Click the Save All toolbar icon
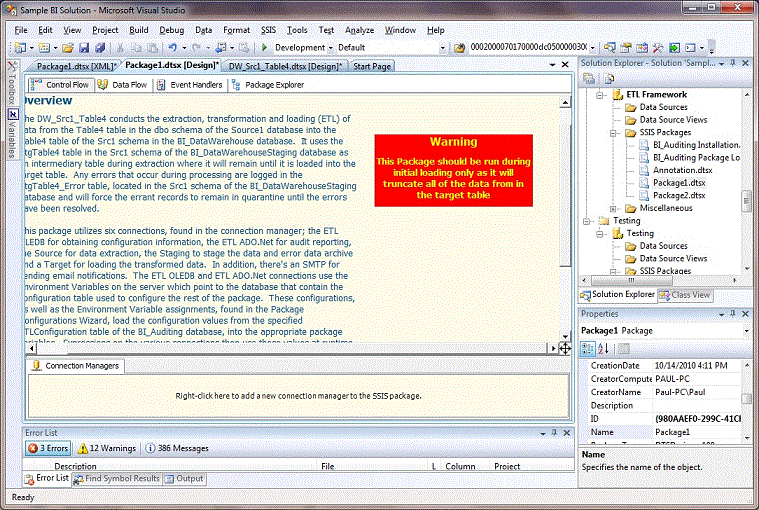Viewport: 759px width, 510px height. [100, 47]
